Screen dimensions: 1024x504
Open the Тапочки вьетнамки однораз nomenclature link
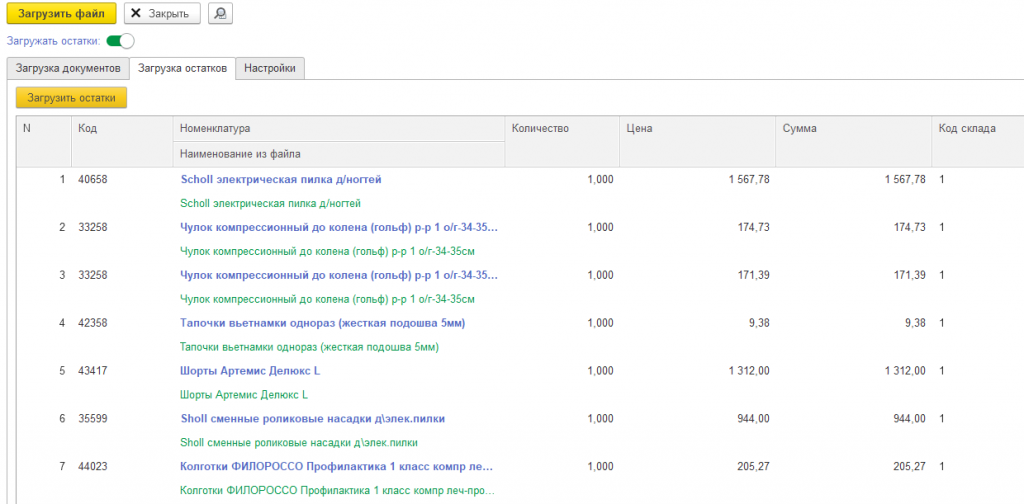click(x=323, y=323)
